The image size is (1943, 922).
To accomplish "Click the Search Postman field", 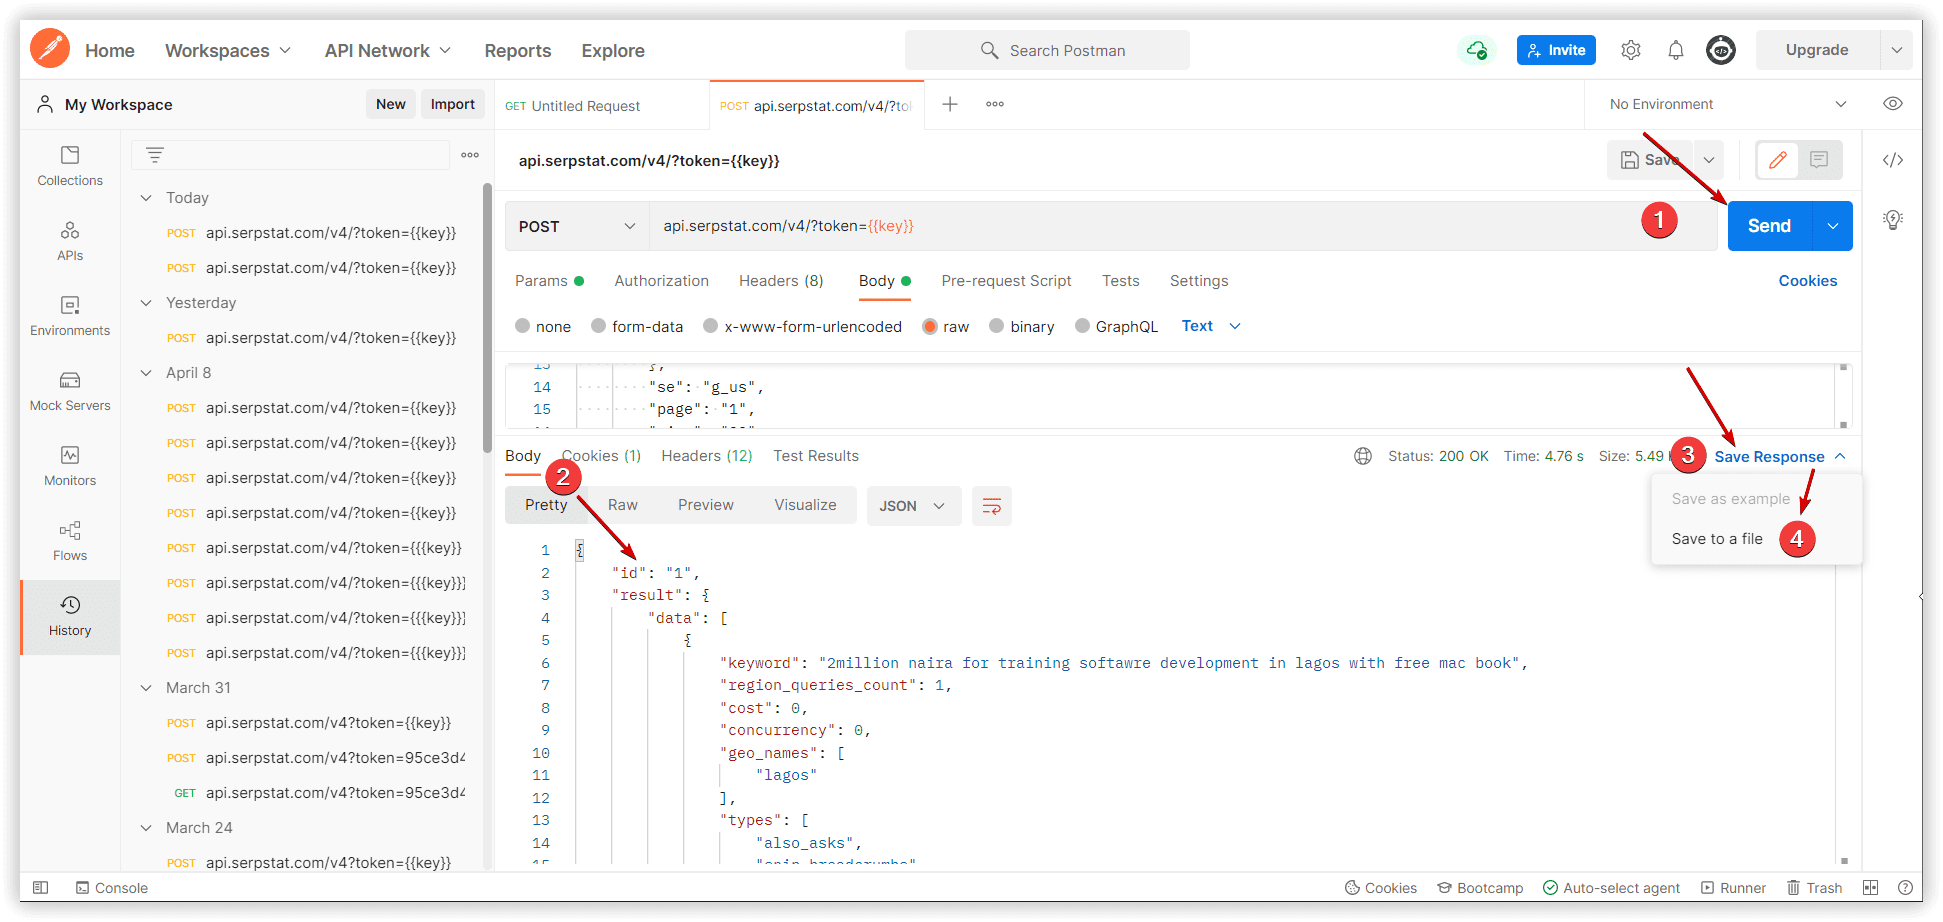I will click(1047, 50).
